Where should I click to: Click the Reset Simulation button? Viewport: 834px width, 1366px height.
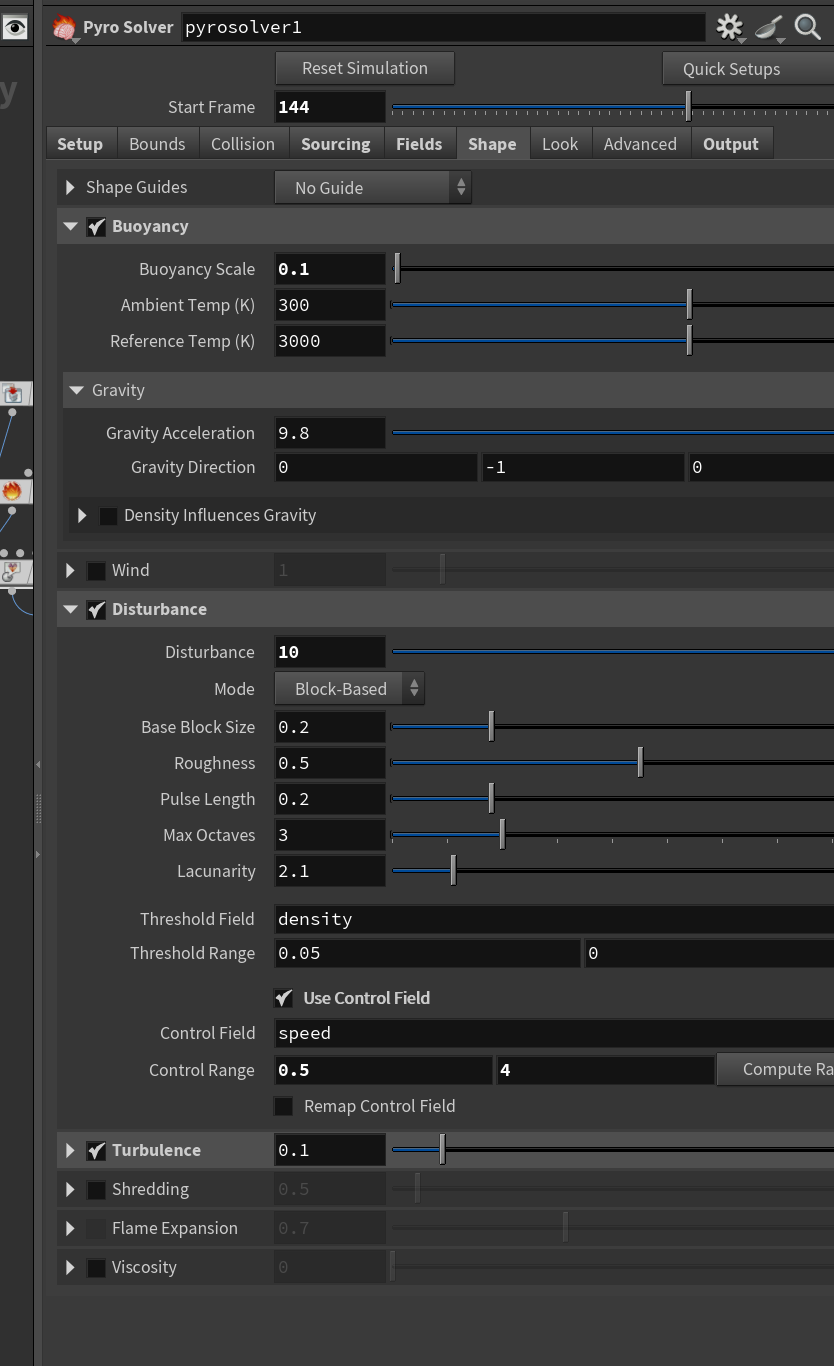[365, 68]
